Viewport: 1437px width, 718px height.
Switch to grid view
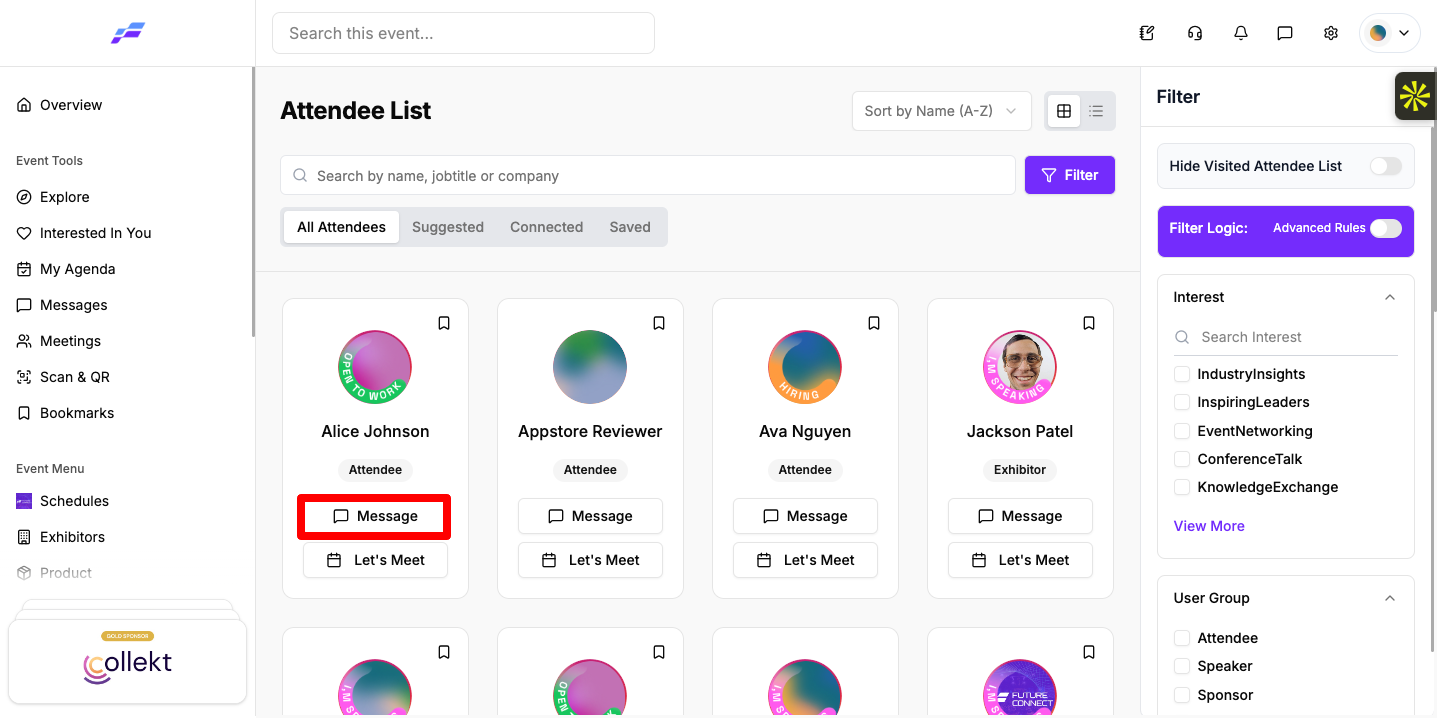[x=1064, y=111]
